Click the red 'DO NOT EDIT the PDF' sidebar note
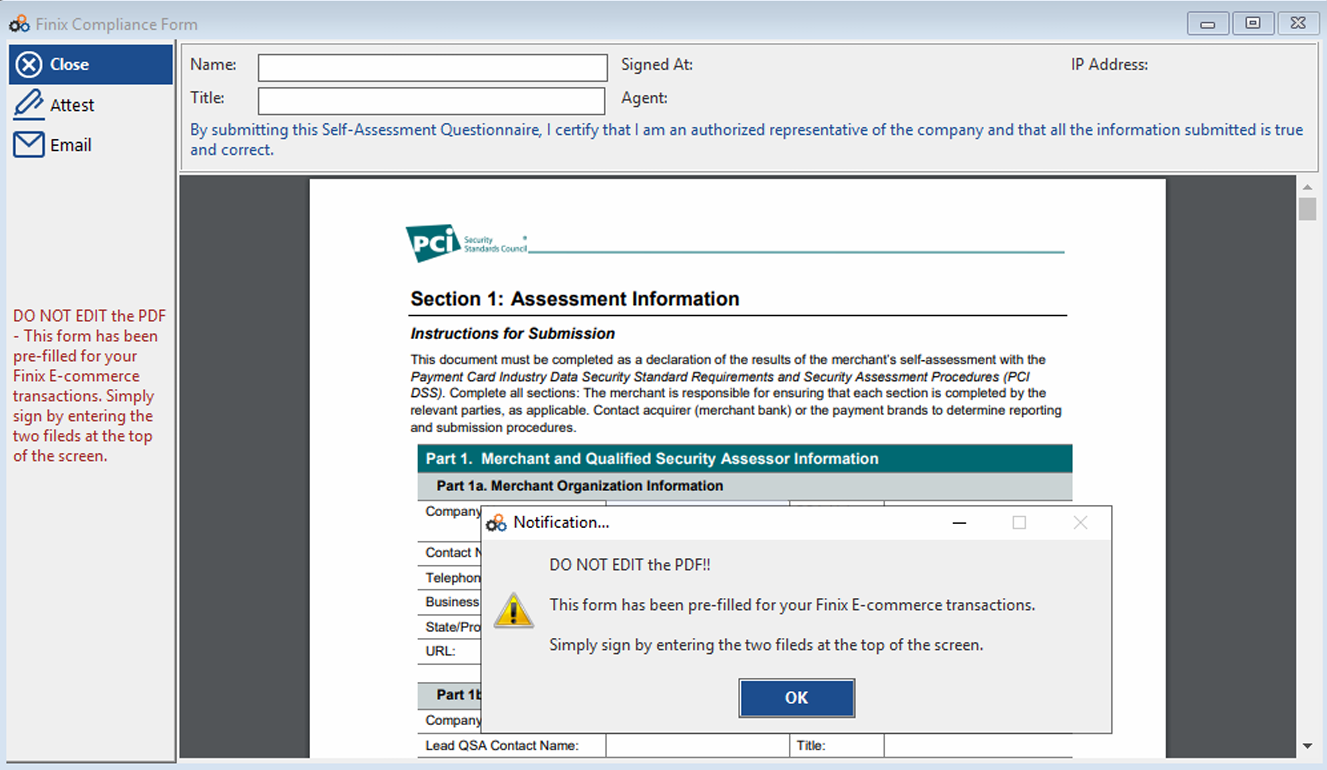The height and width of the screenshot is (770, 1327). [x=89, y=386]
